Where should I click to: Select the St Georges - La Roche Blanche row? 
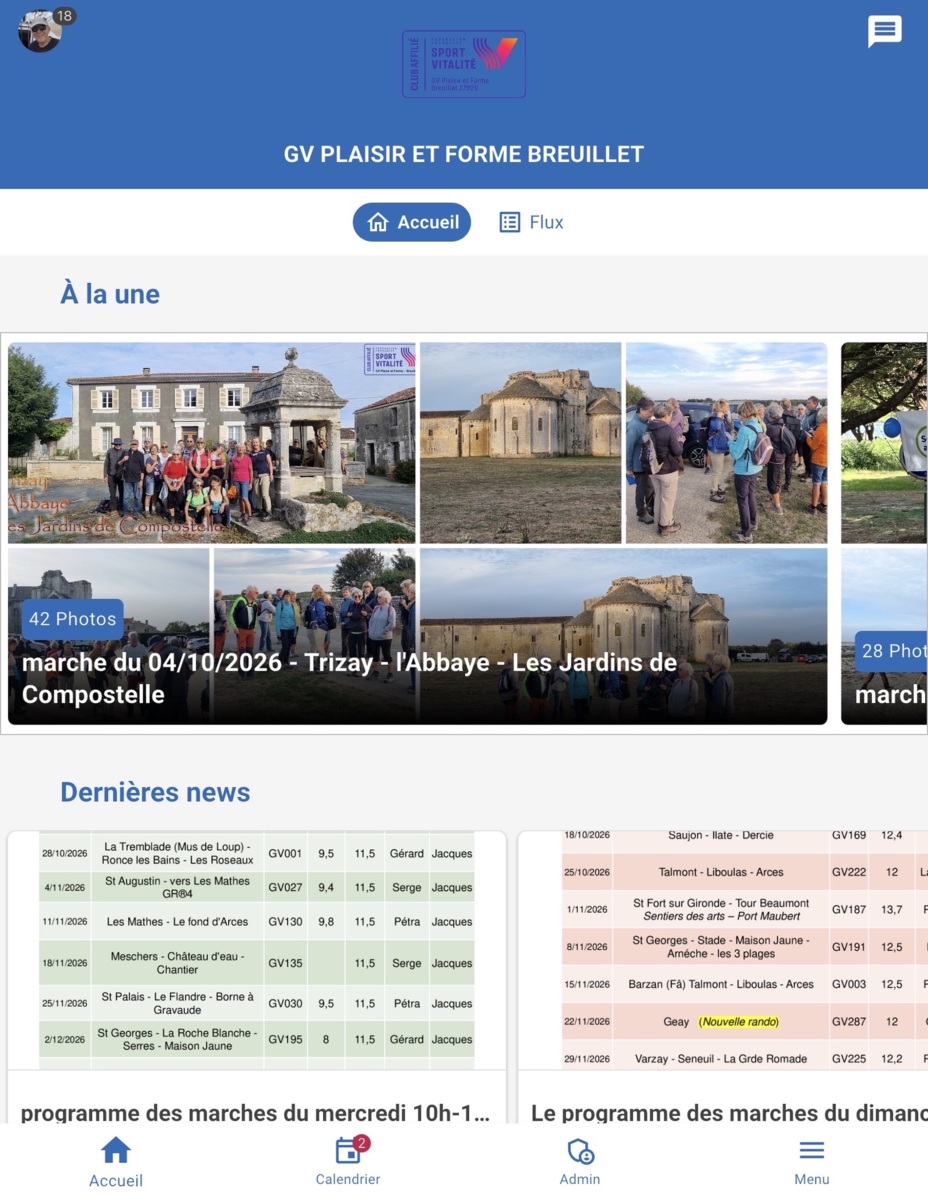click(x=257, y=1039)
